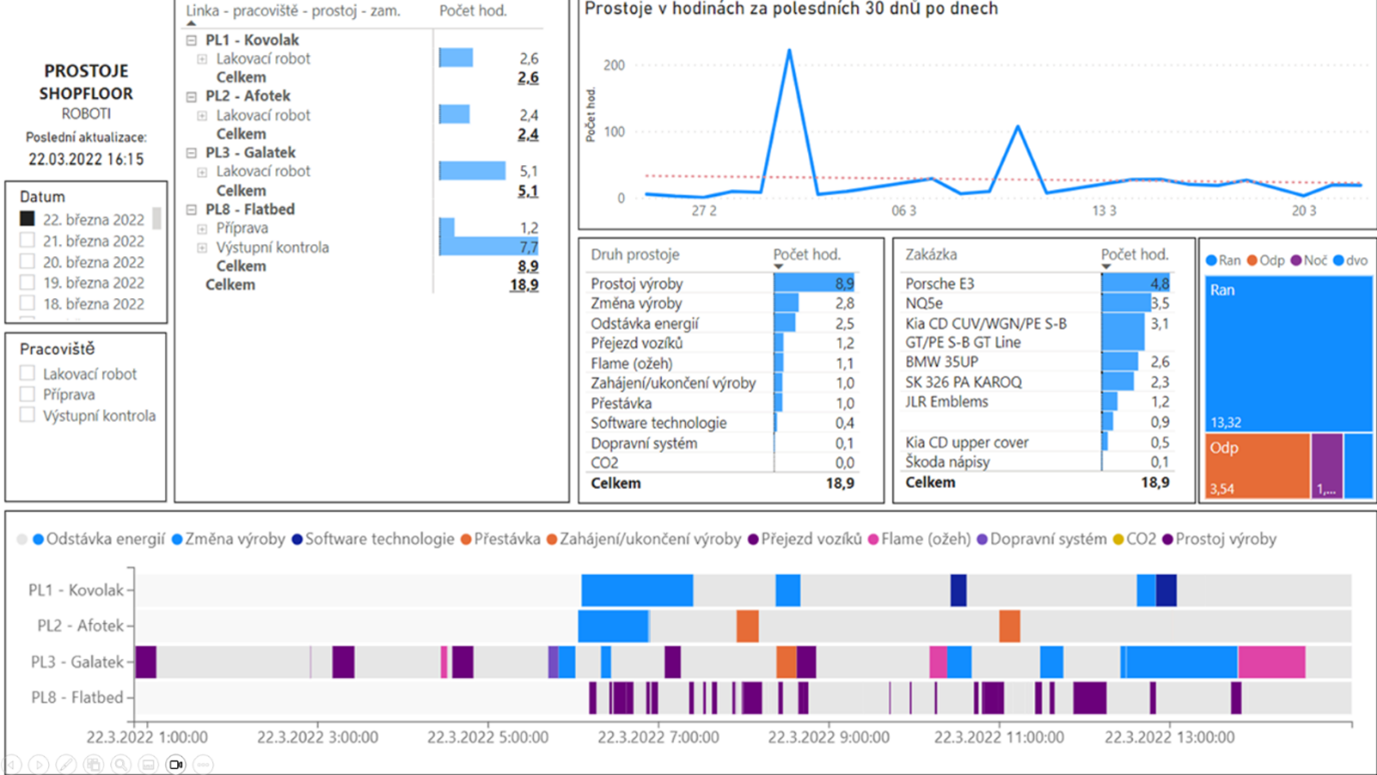Click the next slide arrow icon
Viewport: 1377px width, 775px height.
click(39, 764)
